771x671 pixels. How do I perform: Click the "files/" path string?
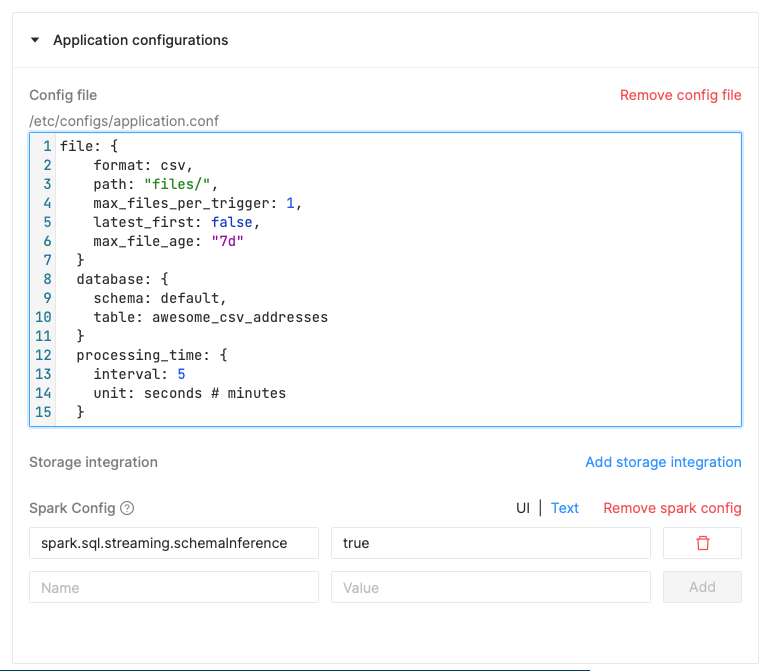coord(177,184)
